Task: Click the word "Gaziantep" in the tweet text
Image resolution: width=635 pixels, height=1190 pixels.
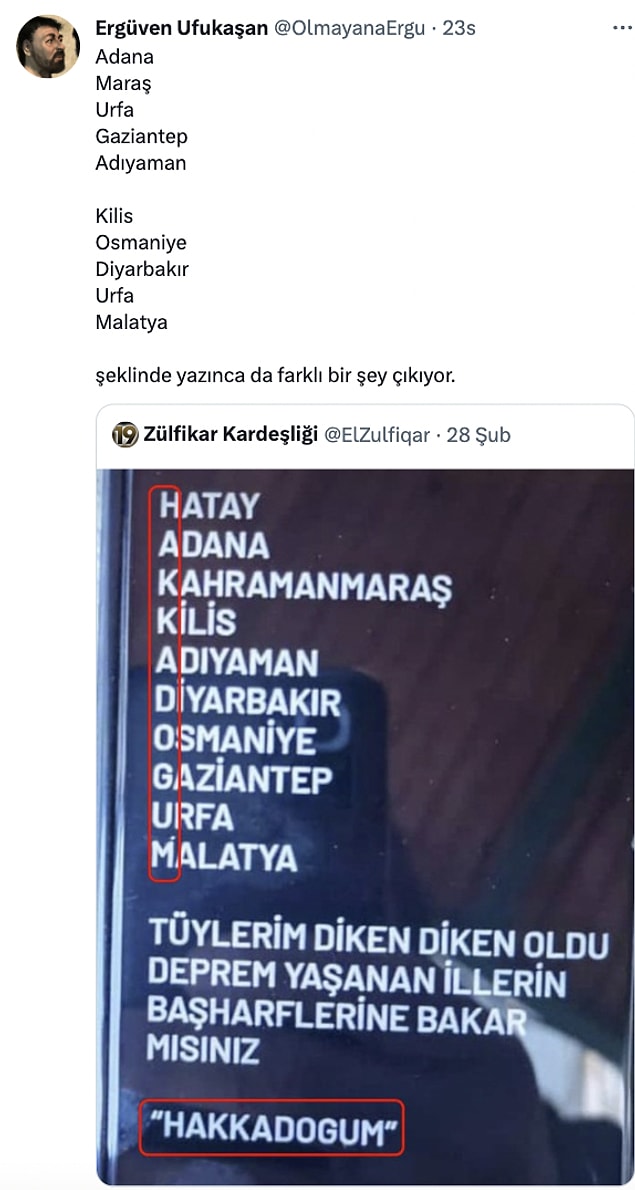Action: pyautogui.click(x=141, y=137)
